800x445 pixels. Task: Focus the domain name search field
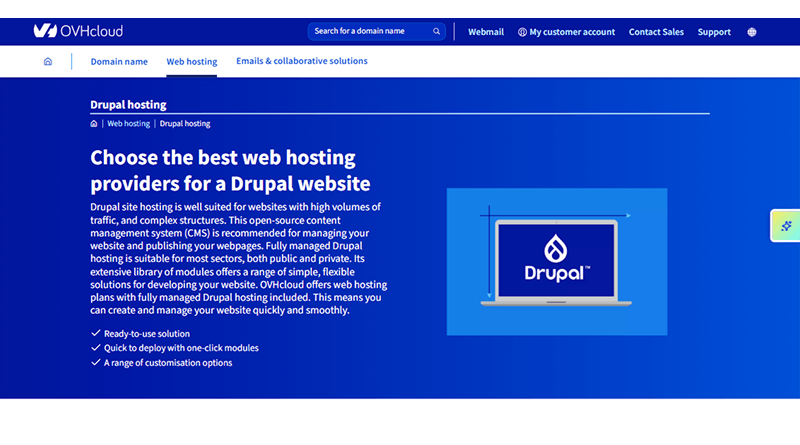pyautogui.click(x=377, y=31)
